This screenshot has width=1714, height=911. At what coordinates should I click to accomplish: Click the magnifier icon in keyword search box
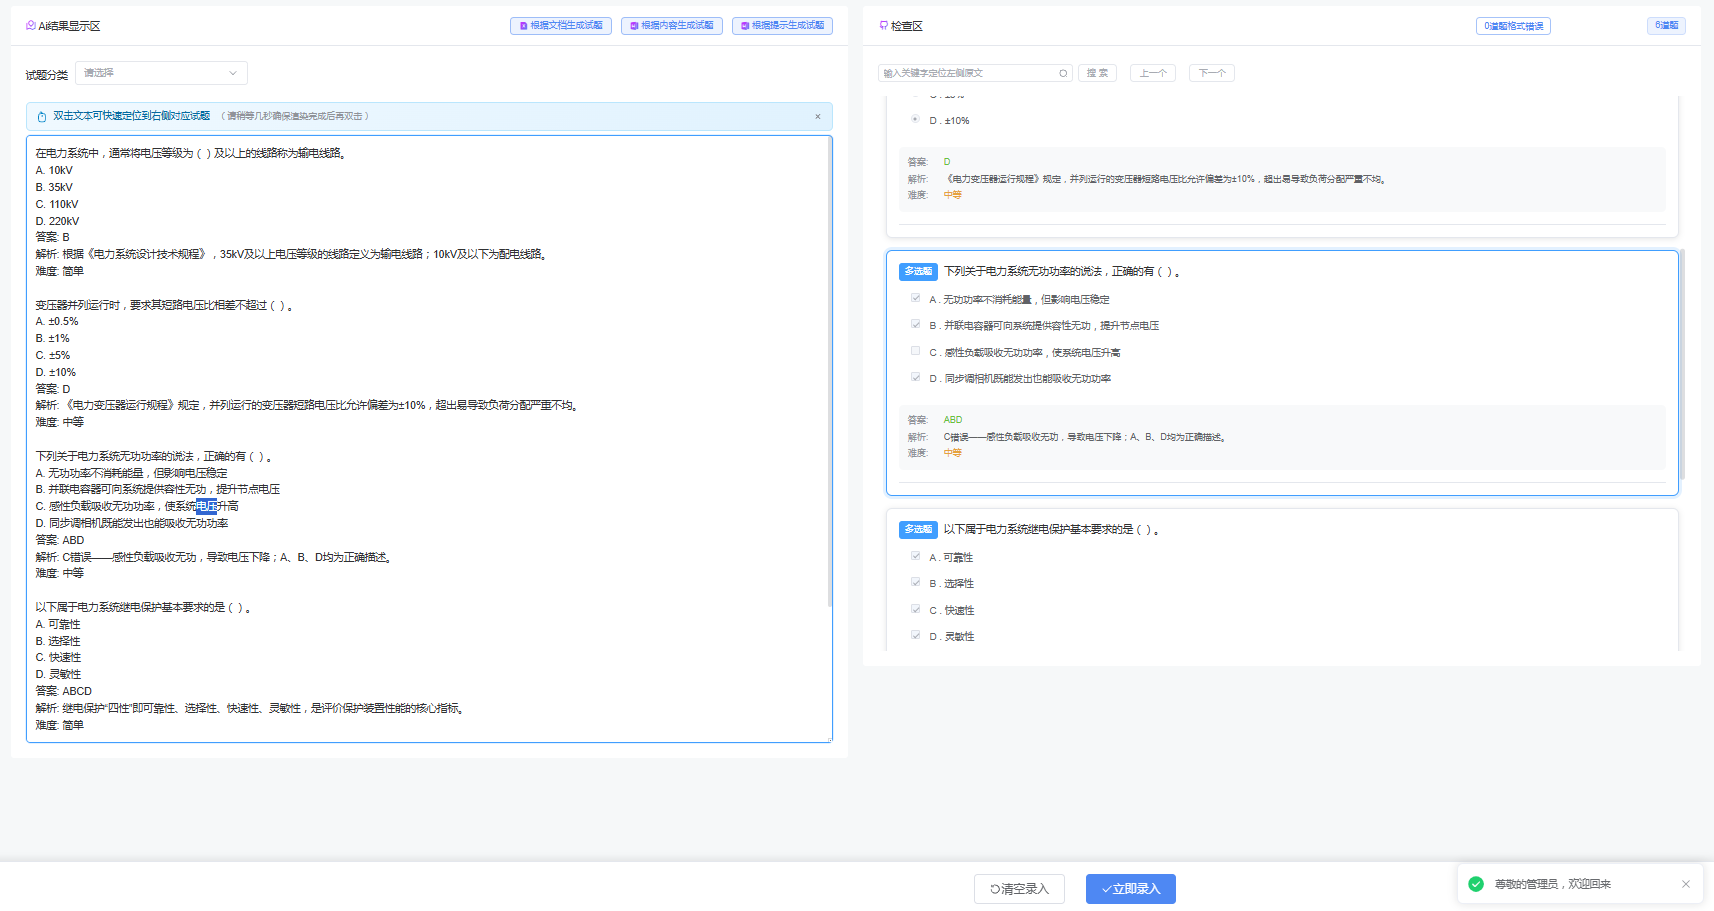click(x=1063, y=73)
